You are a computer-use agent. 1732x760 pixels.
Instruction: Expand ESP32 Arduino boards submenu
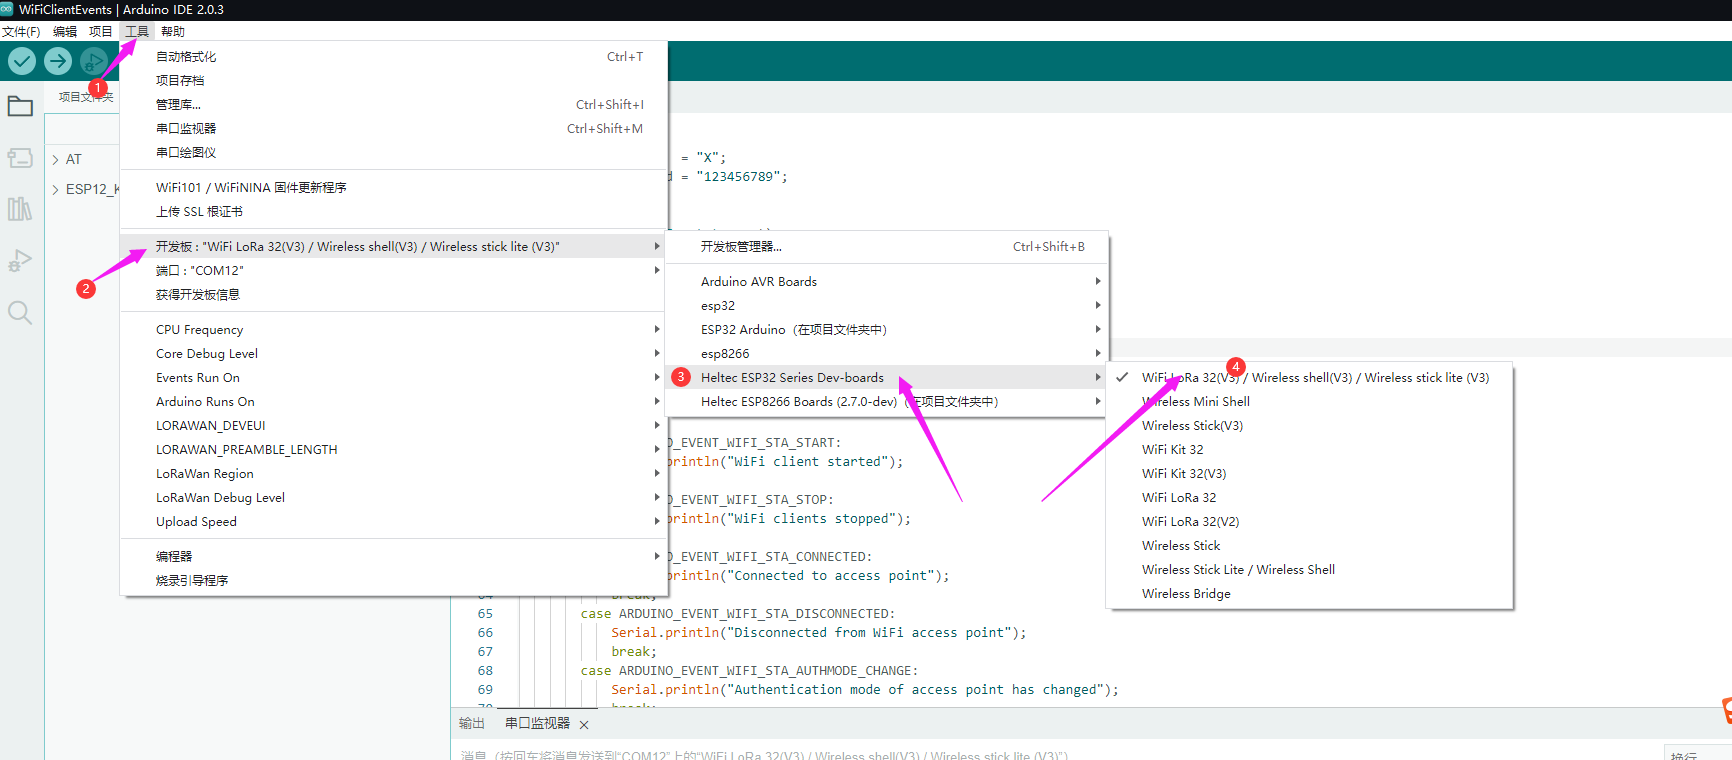click(887, 330)
